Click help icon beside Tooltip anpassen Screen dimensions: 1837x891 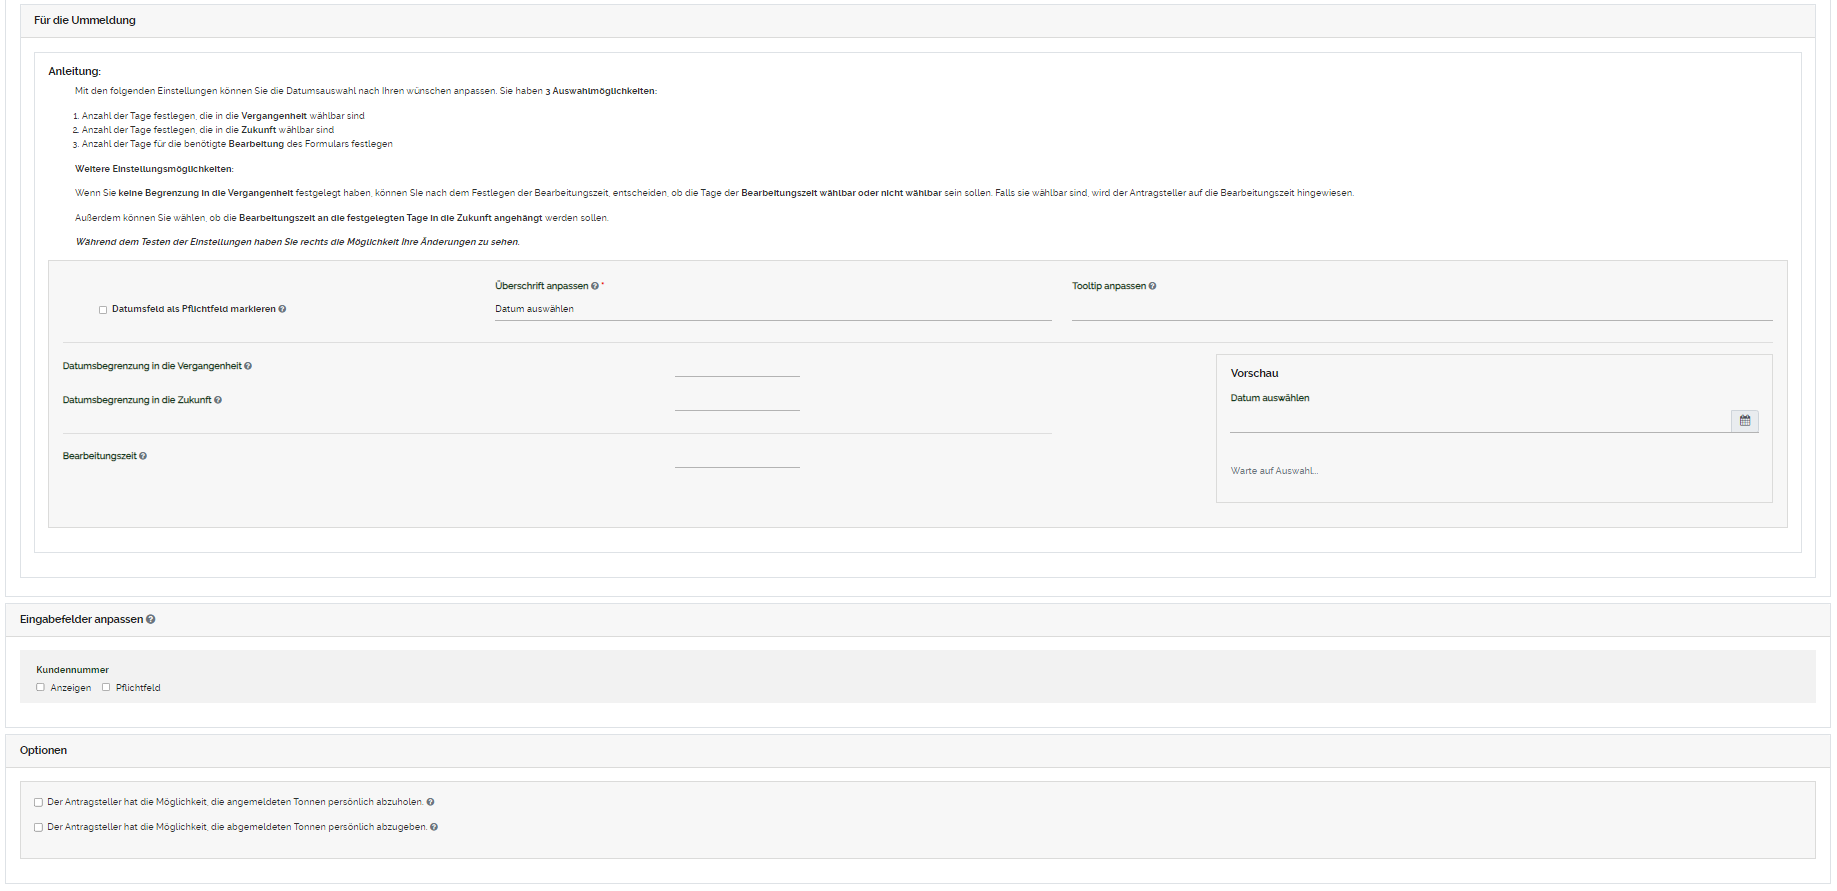pyautogui.click(x=1152, y=286)
